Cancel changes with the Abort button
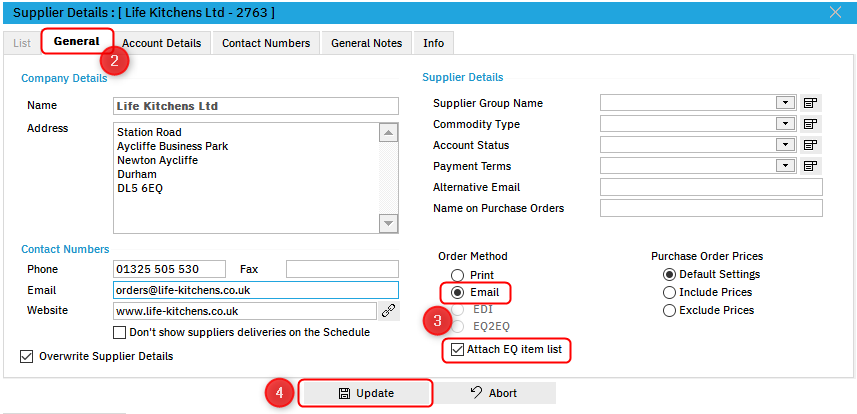Image resolution: width=857 pixels, height=414 pixels. [494, 393]
